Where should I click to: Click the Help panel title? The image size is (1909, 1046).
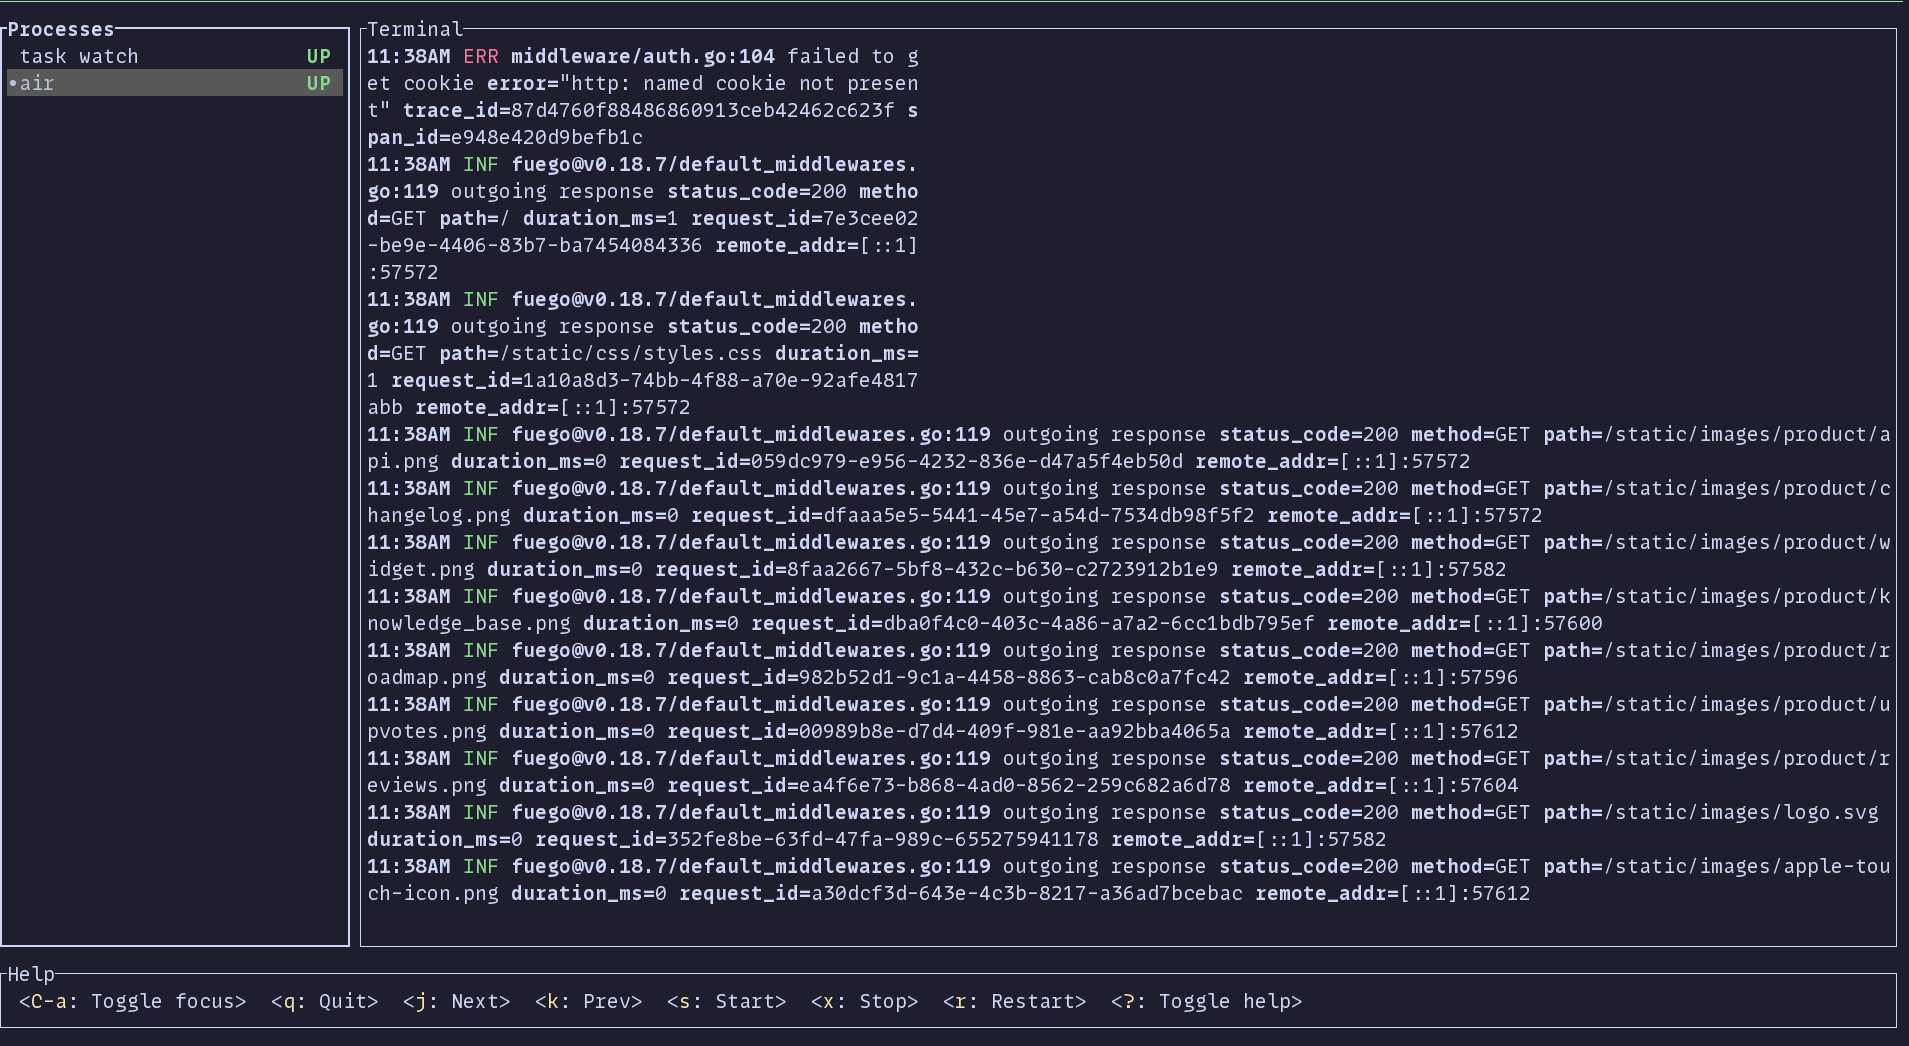31,974
